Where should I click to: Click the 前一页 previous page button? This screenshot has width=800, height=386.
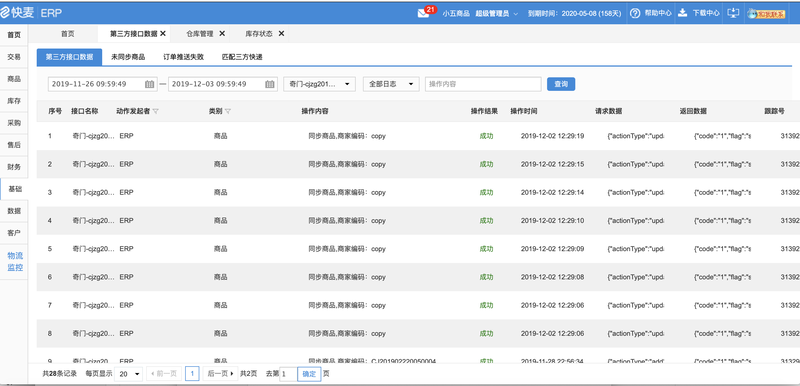point(164,374)
